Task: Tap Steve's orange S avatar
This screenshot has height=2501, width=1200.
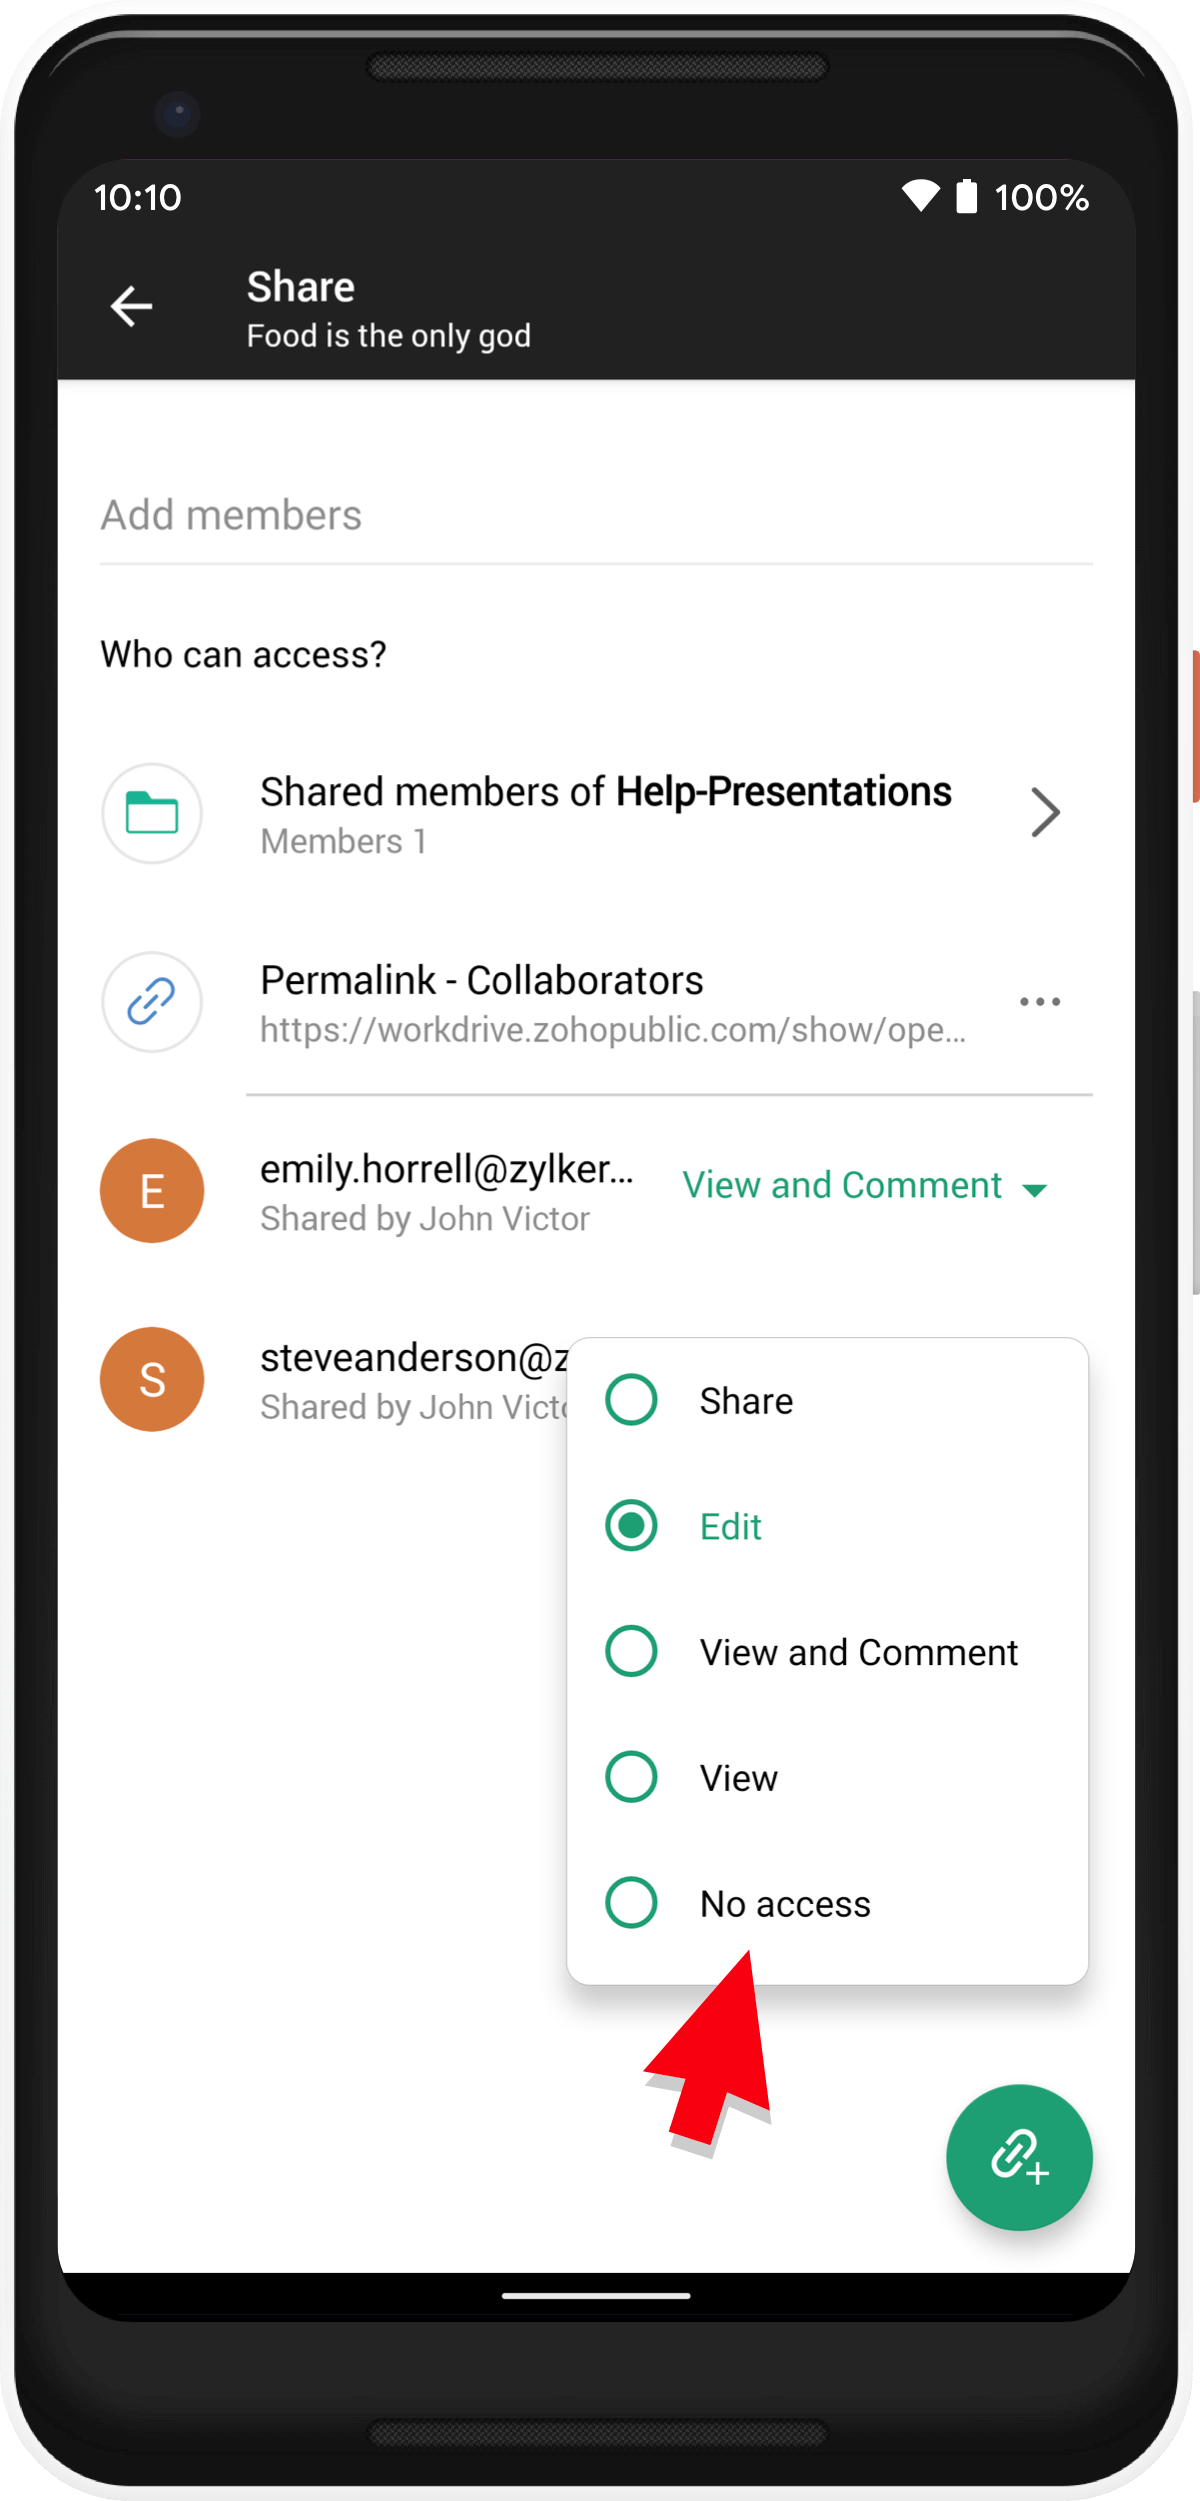Action: click(x=152, y=1379)
